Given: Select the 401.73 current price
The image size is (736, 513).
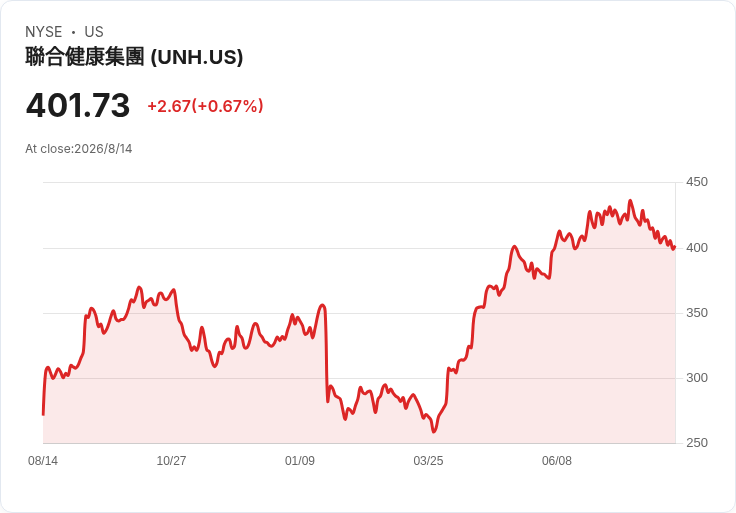Looking at the screenshot, I should click(x=78, y=105).
